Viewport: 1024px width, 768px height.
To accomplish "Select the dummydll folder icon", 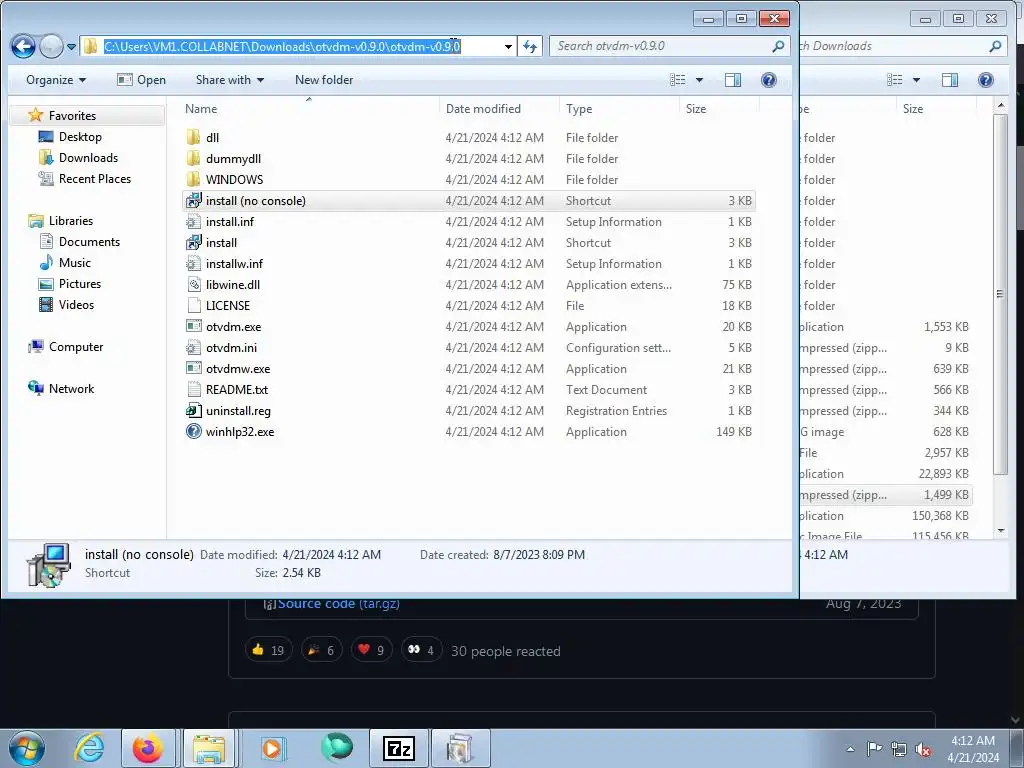I will coord(193,158).
